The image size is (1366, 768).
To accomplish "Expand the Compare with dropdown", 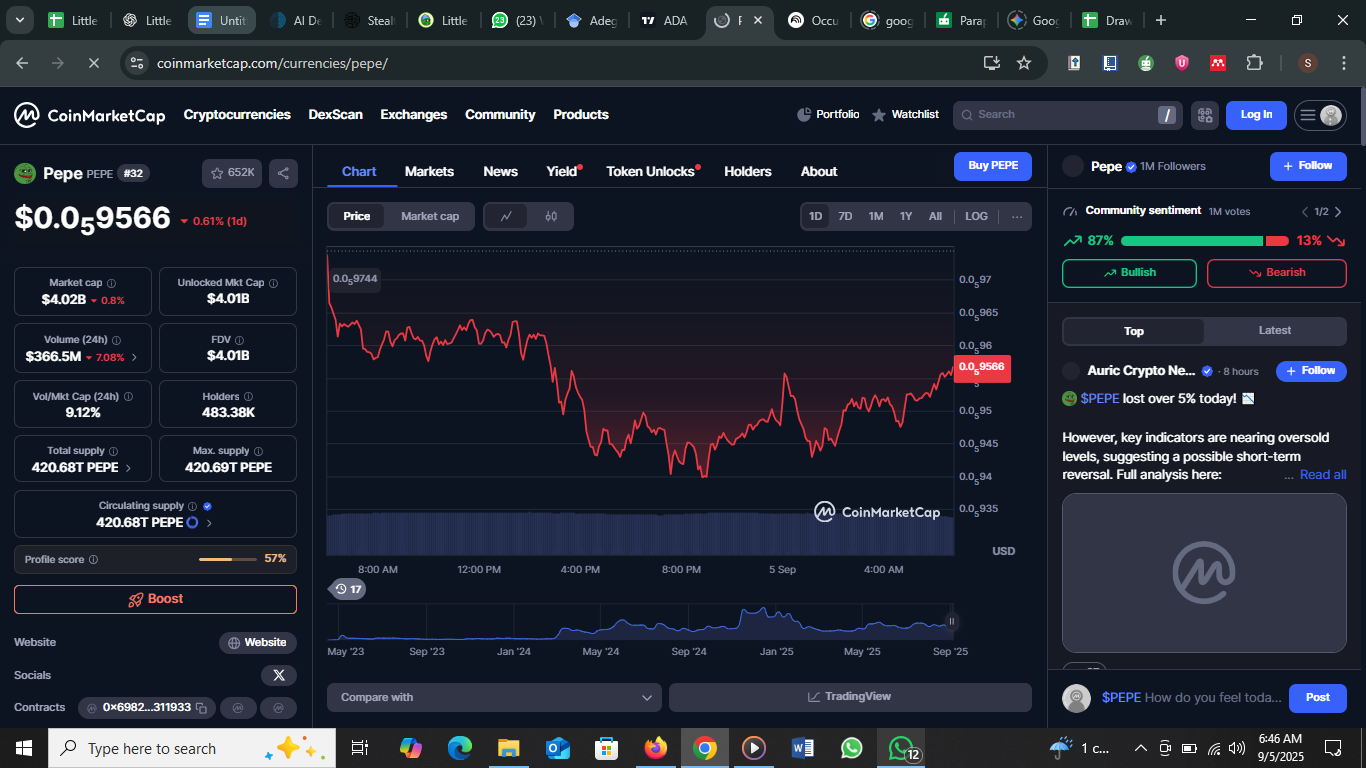I will coord(494,697).
